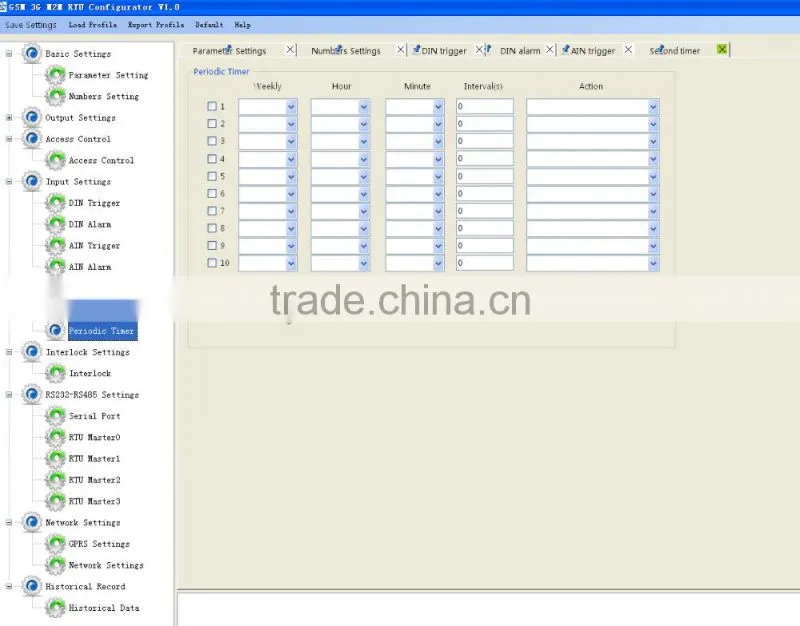Enable periodic timer row 6 checkbox

coord(212,193)
